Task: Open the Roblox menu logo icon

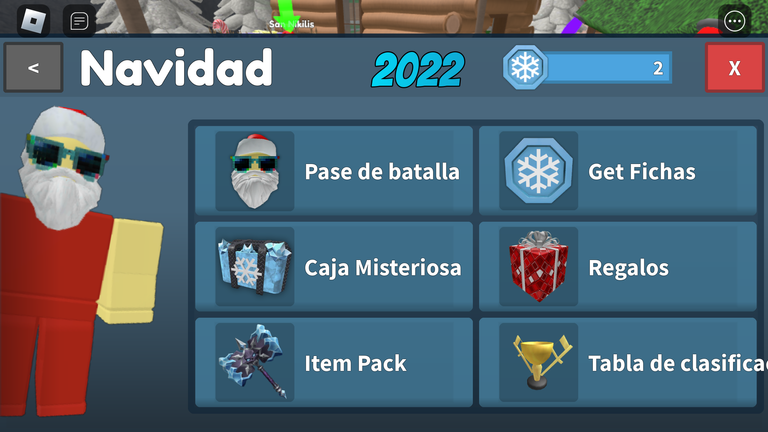Action: tap(33, 21)
